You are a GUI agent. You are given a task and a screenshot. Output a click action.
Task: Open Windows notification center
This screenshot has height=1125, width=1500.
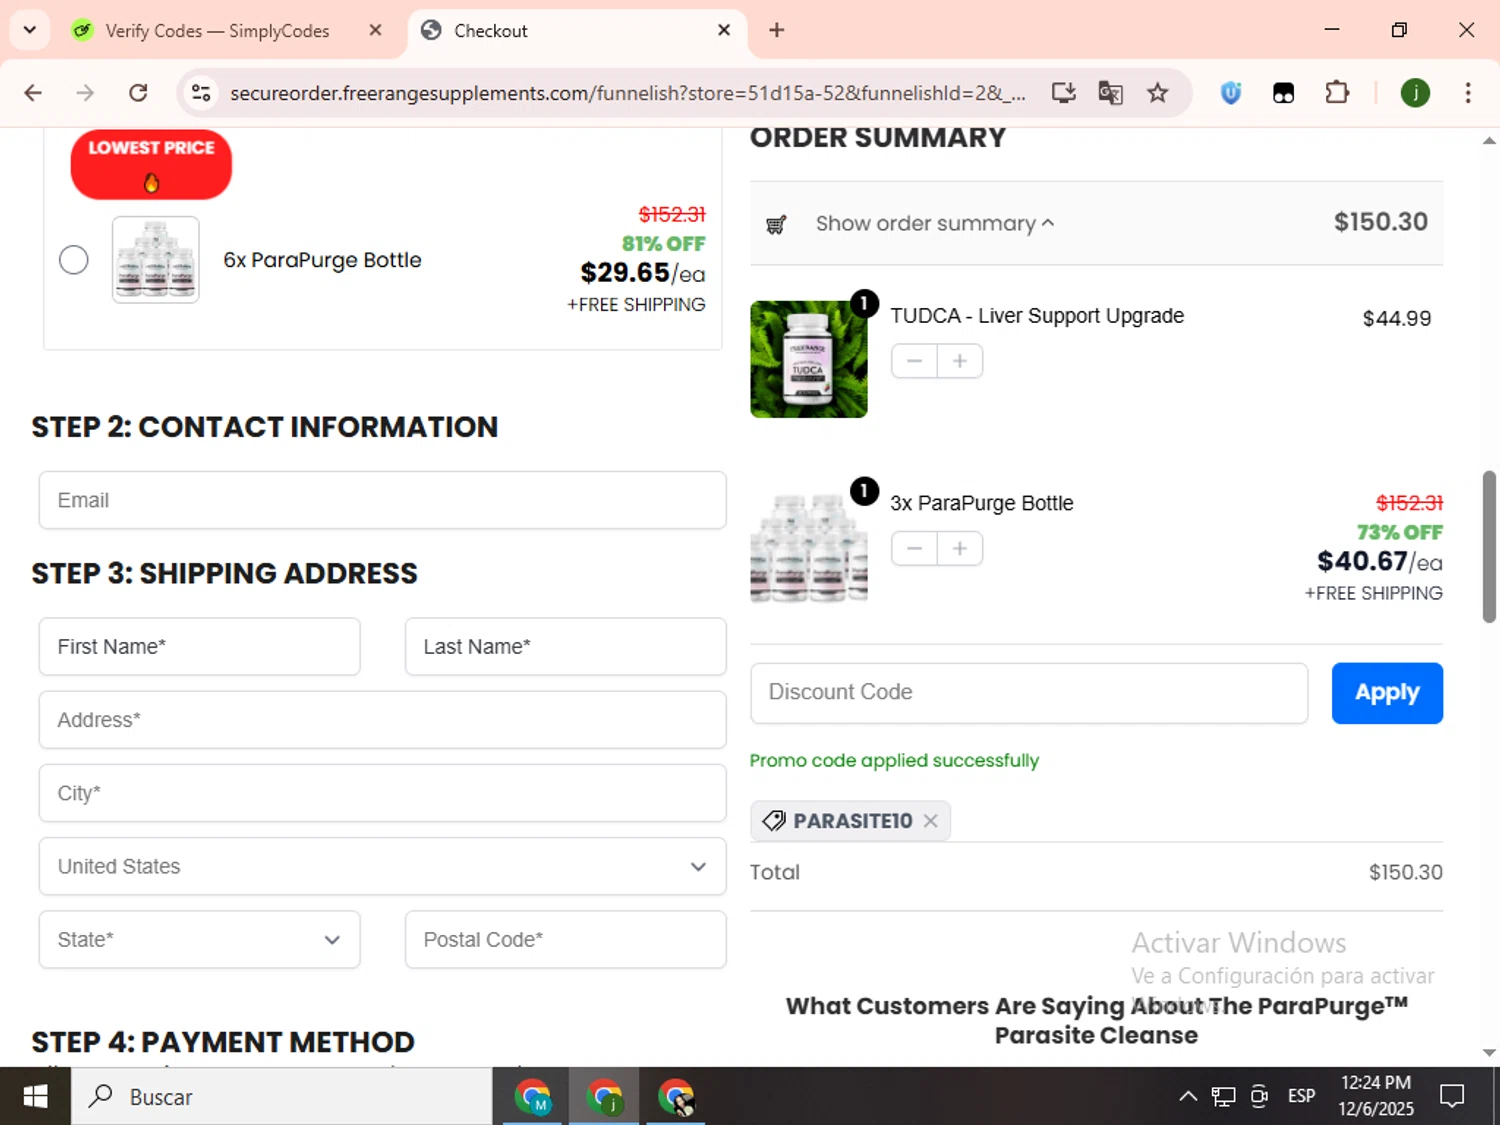pos(1452,1096)
